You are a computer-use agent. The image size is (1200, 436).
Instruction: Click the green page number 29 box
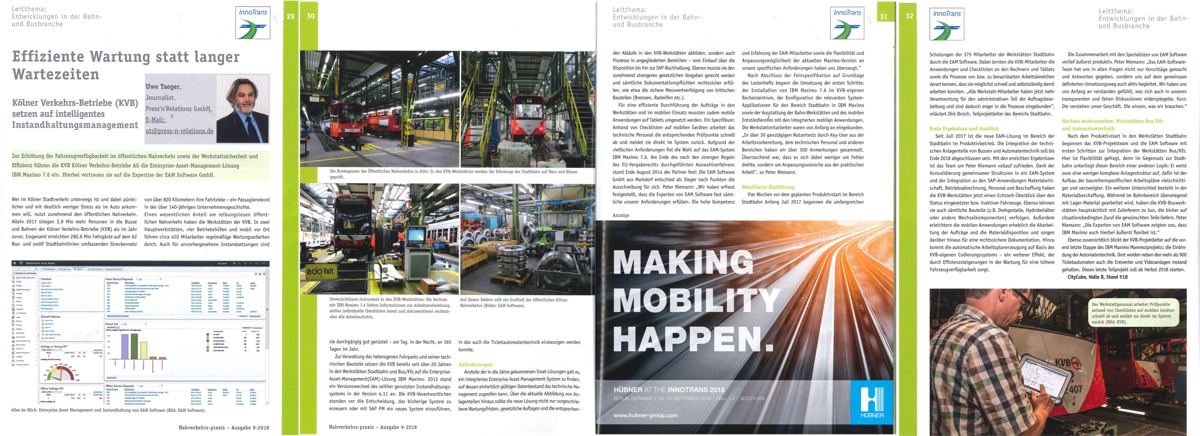pos(291,15)
